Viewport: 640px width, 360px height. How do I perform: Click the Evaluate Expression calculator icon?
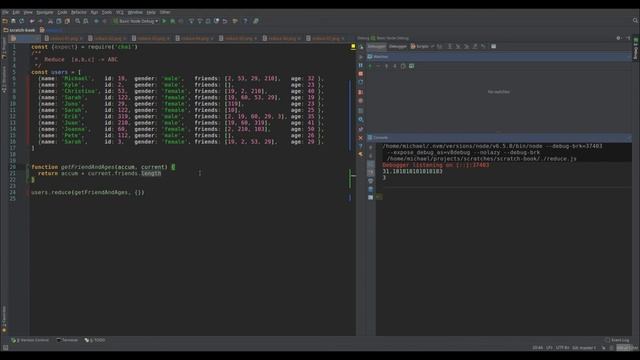pyautogui.click(x=493, y=47)
